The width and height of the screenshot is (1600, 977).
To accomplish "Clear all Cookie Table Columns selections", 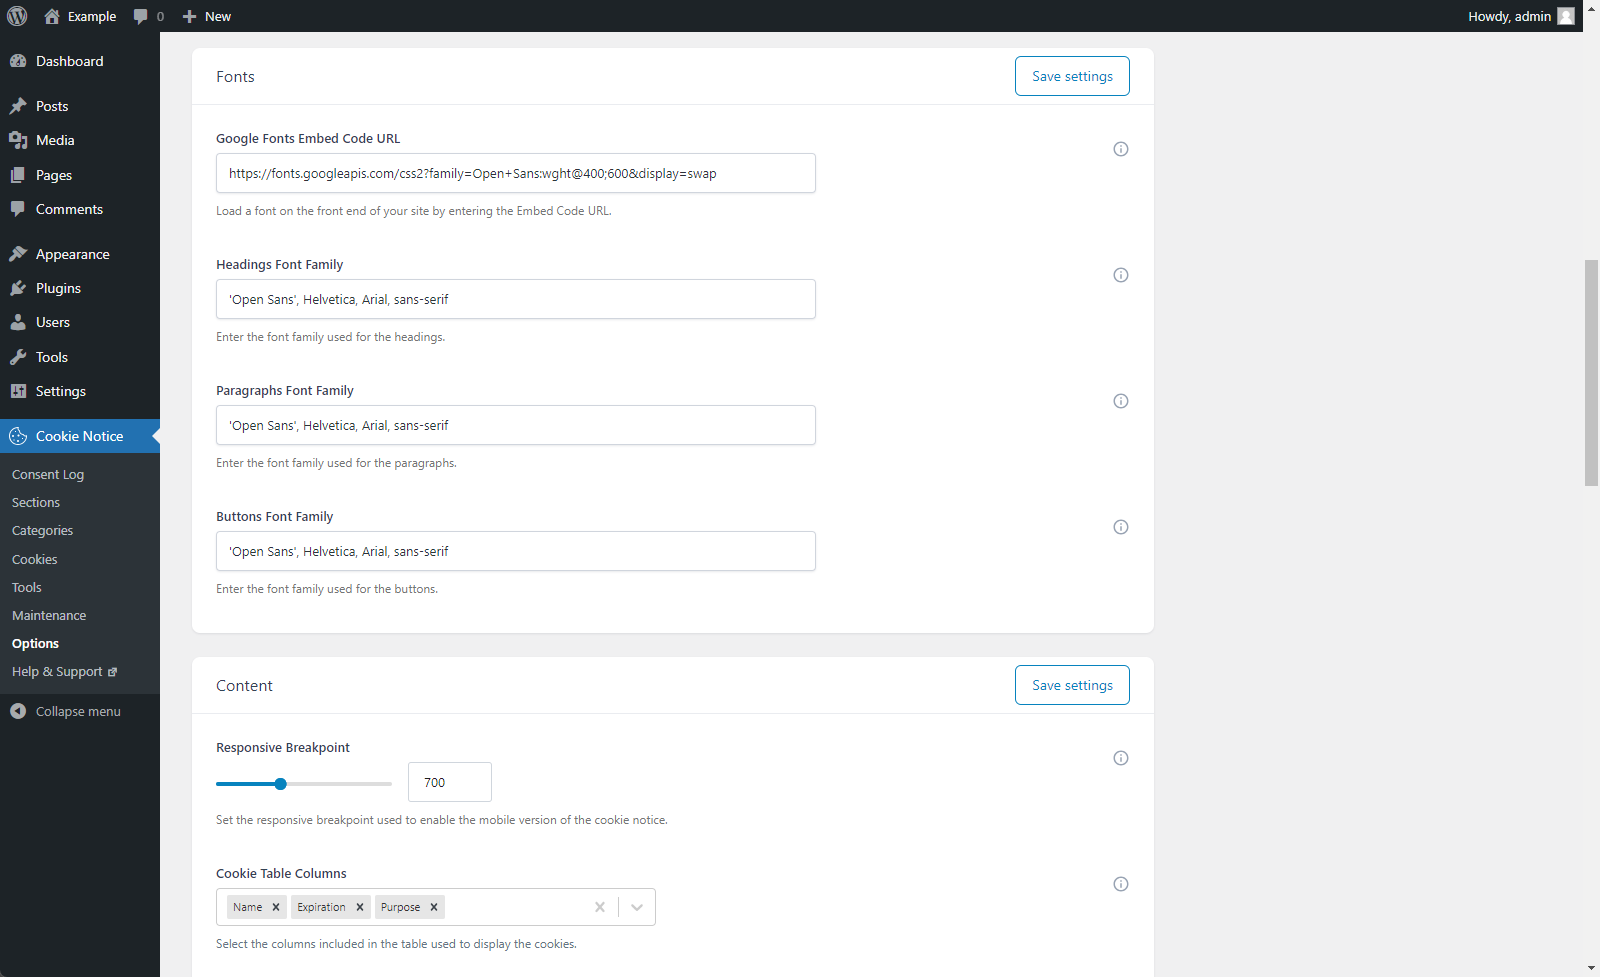I will click(600, 907).
